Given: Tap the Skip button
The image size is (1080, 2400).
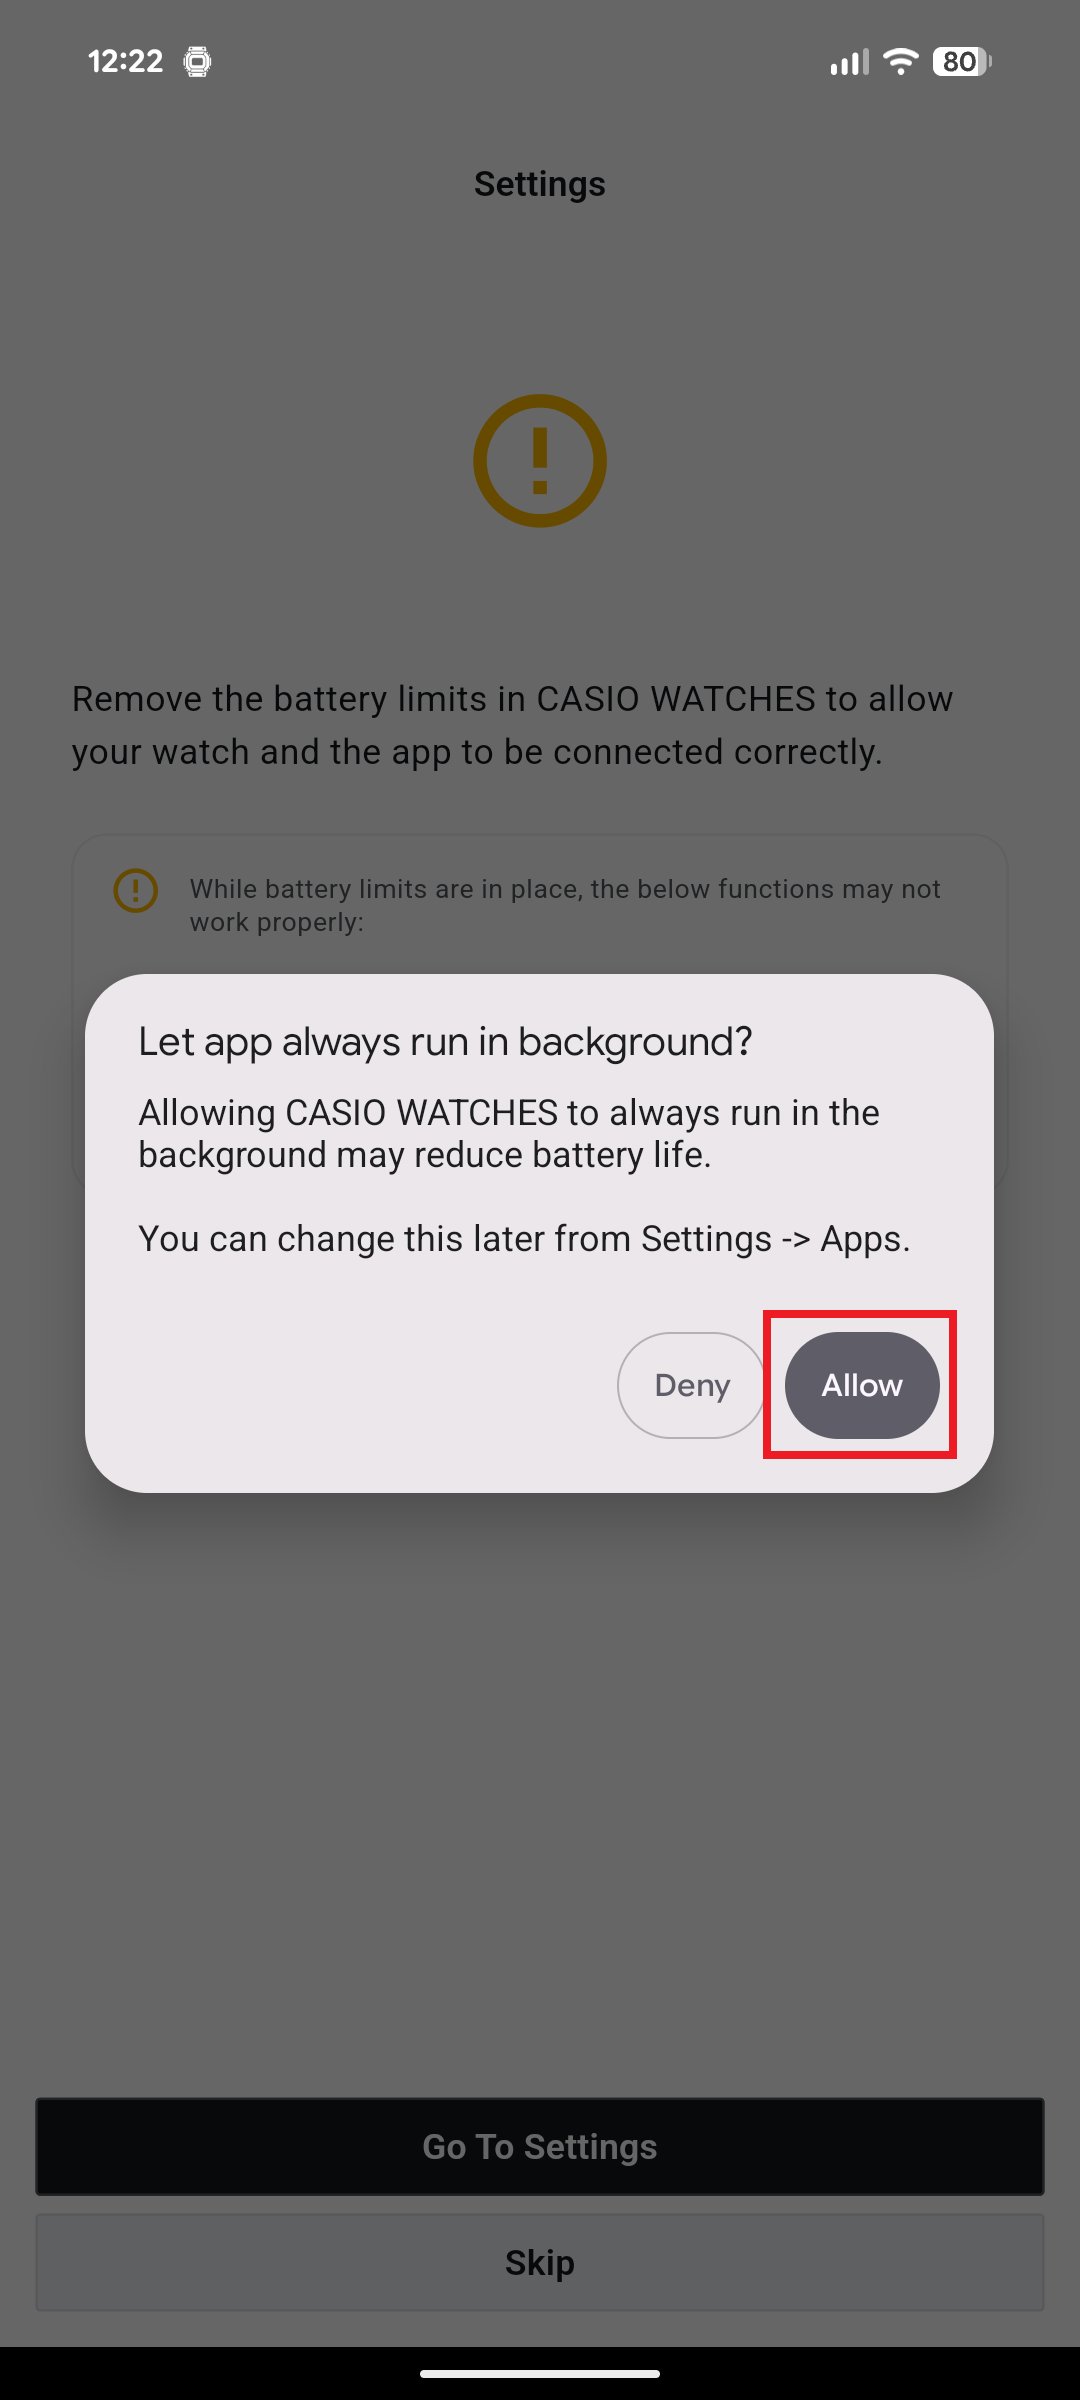Looking at the screenshot, I should [540, 2262].
